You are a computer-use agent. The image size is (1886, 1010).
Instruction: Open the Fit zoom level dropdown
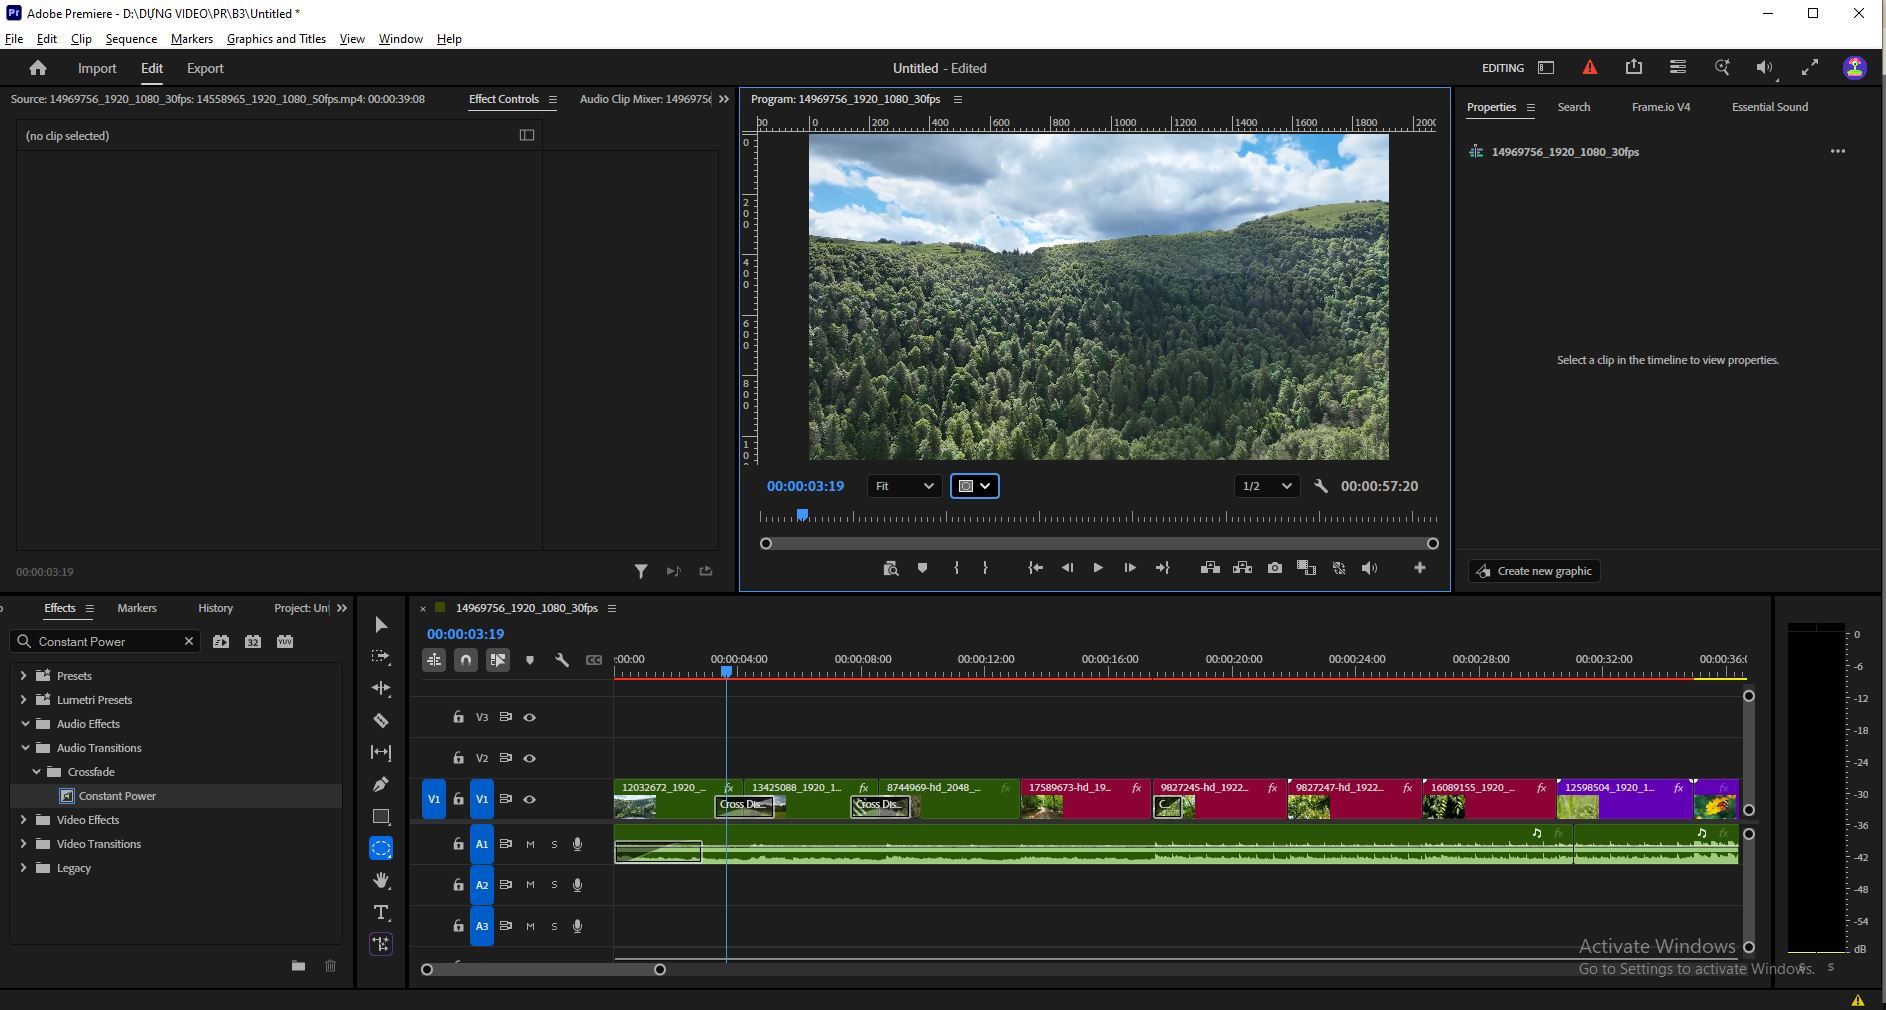904,486
